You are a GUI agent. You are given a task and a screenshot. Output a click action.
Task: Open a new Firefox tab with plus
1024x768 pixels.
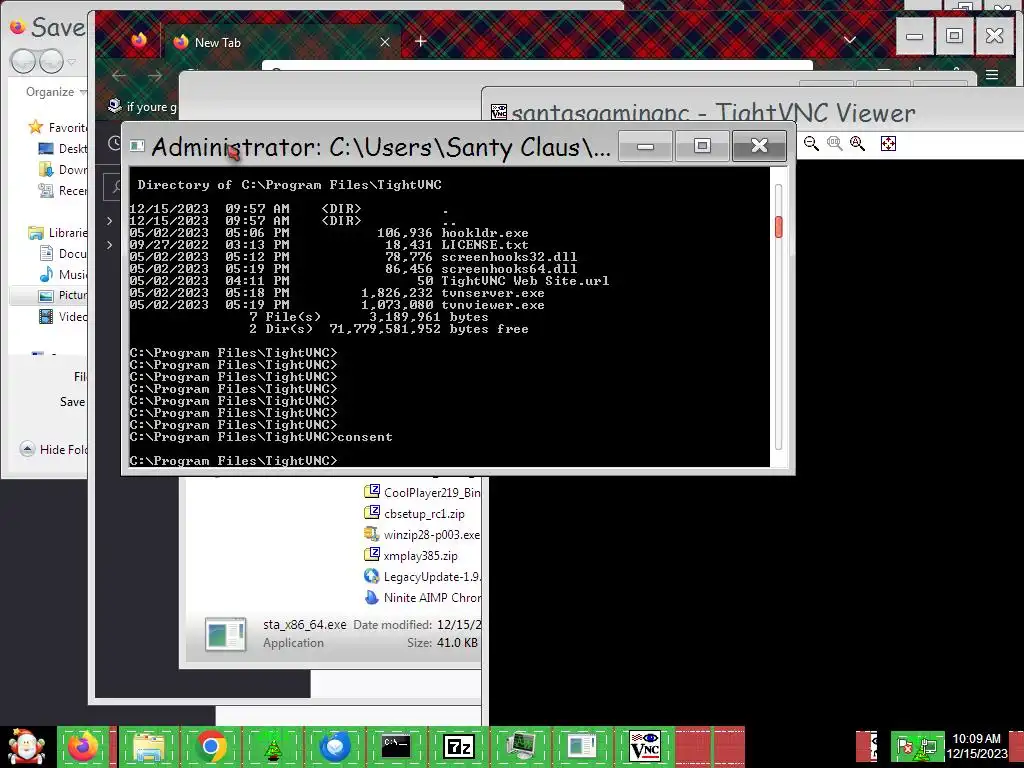point(421,41)
